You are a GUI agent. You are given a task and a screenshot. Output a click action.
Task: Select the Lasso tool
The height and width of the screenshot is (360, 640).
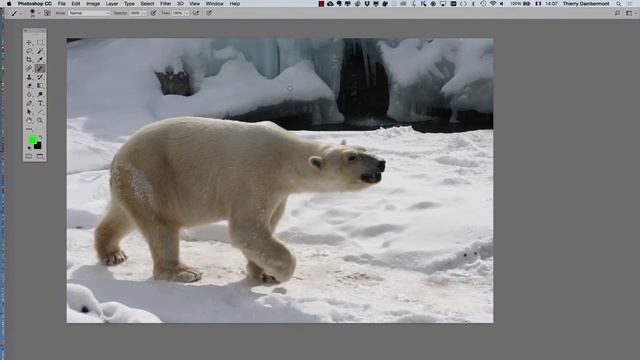[29, 51]
